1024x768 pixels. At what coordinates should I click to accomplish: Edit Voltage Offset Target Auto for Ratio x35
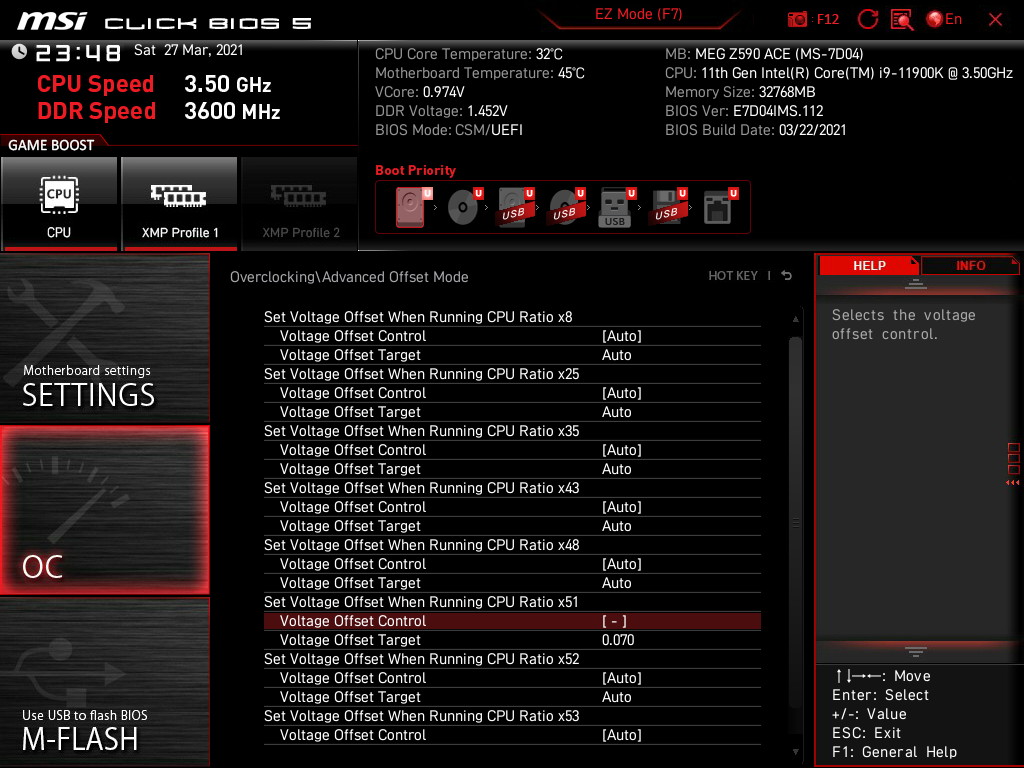point(512,469)
